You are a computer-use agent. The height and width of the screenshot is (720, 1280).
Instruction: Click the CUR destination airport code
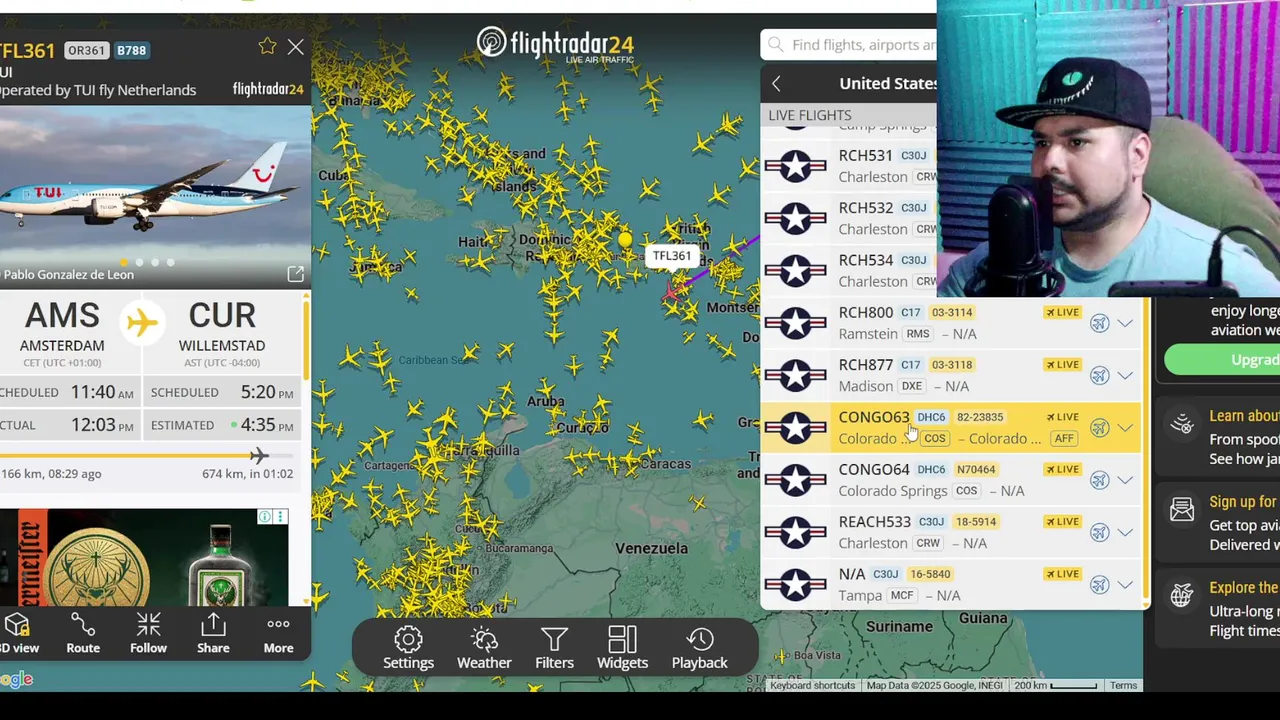[x=222, y=316]
